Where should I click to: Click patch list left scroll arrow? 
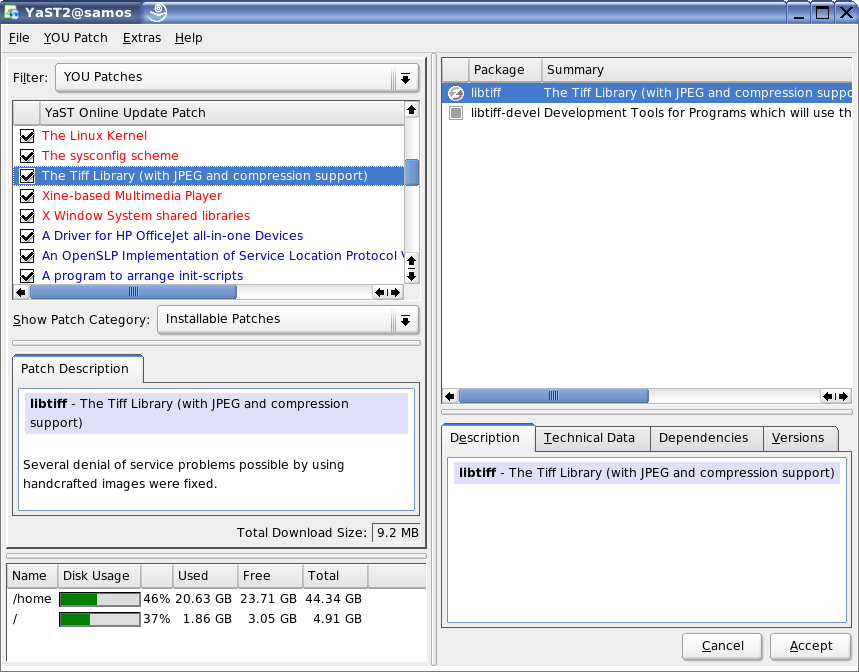(21, 292)
